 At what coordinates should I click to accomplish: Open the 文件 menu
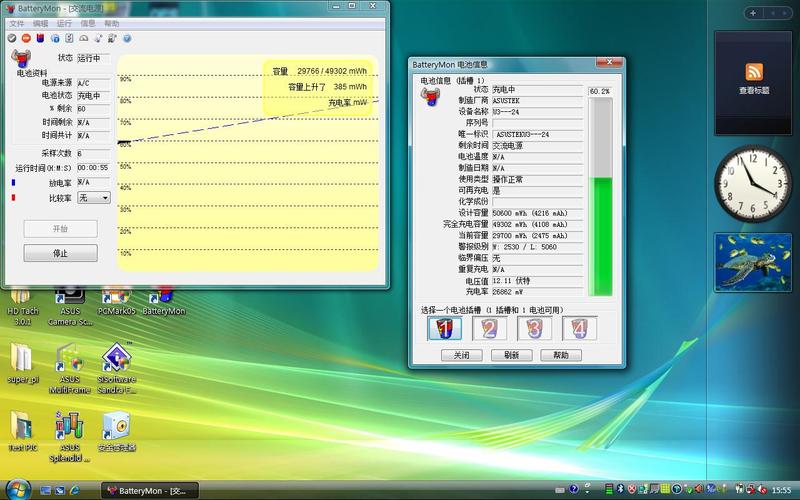[16, 23]
